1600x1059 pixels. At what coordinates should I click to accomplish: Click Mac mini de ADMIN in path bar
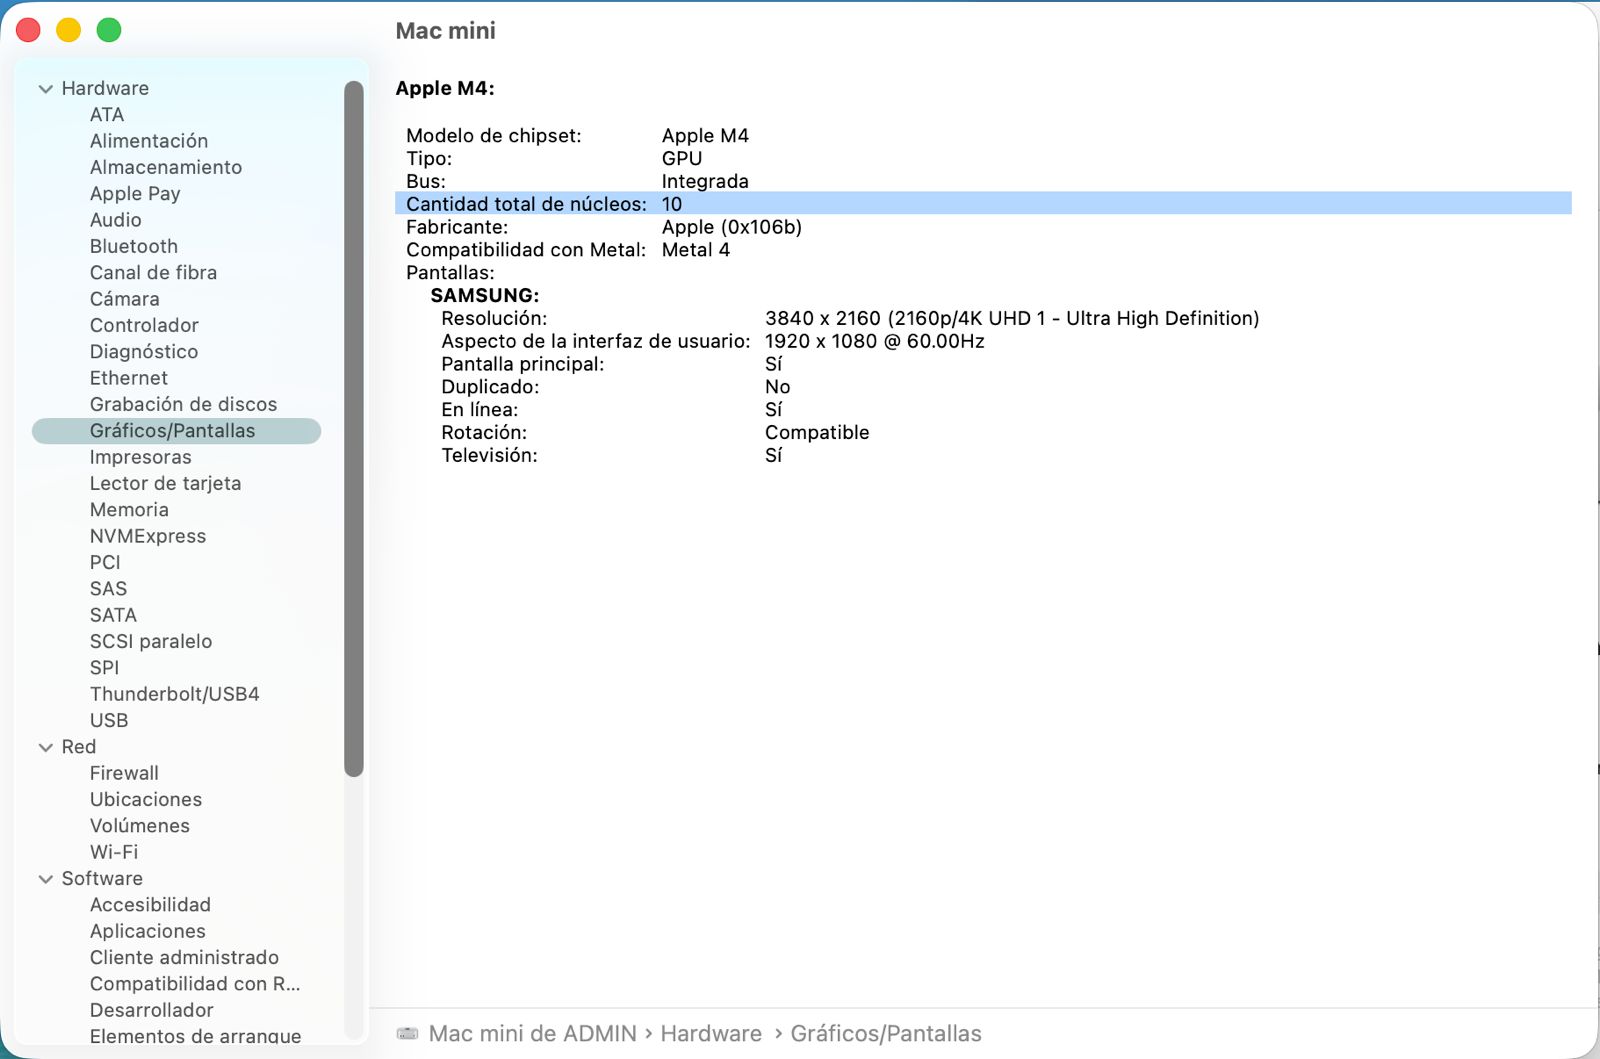[x=532, y=1033]
